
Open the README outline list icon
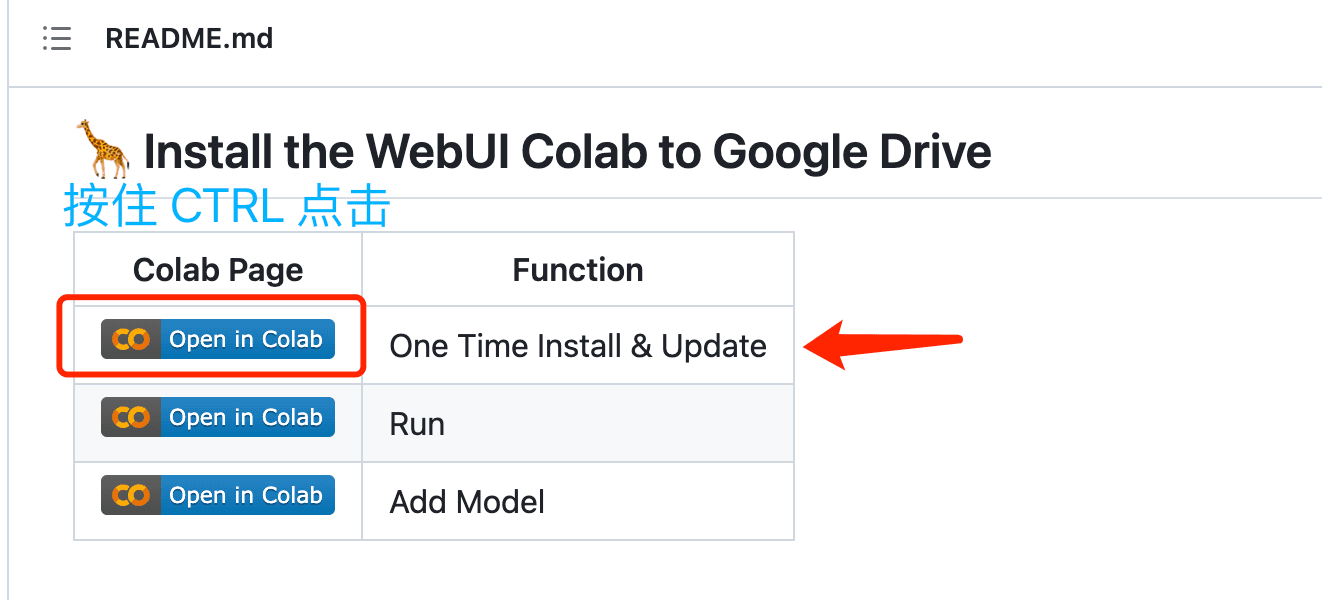(x=57, y=39)
